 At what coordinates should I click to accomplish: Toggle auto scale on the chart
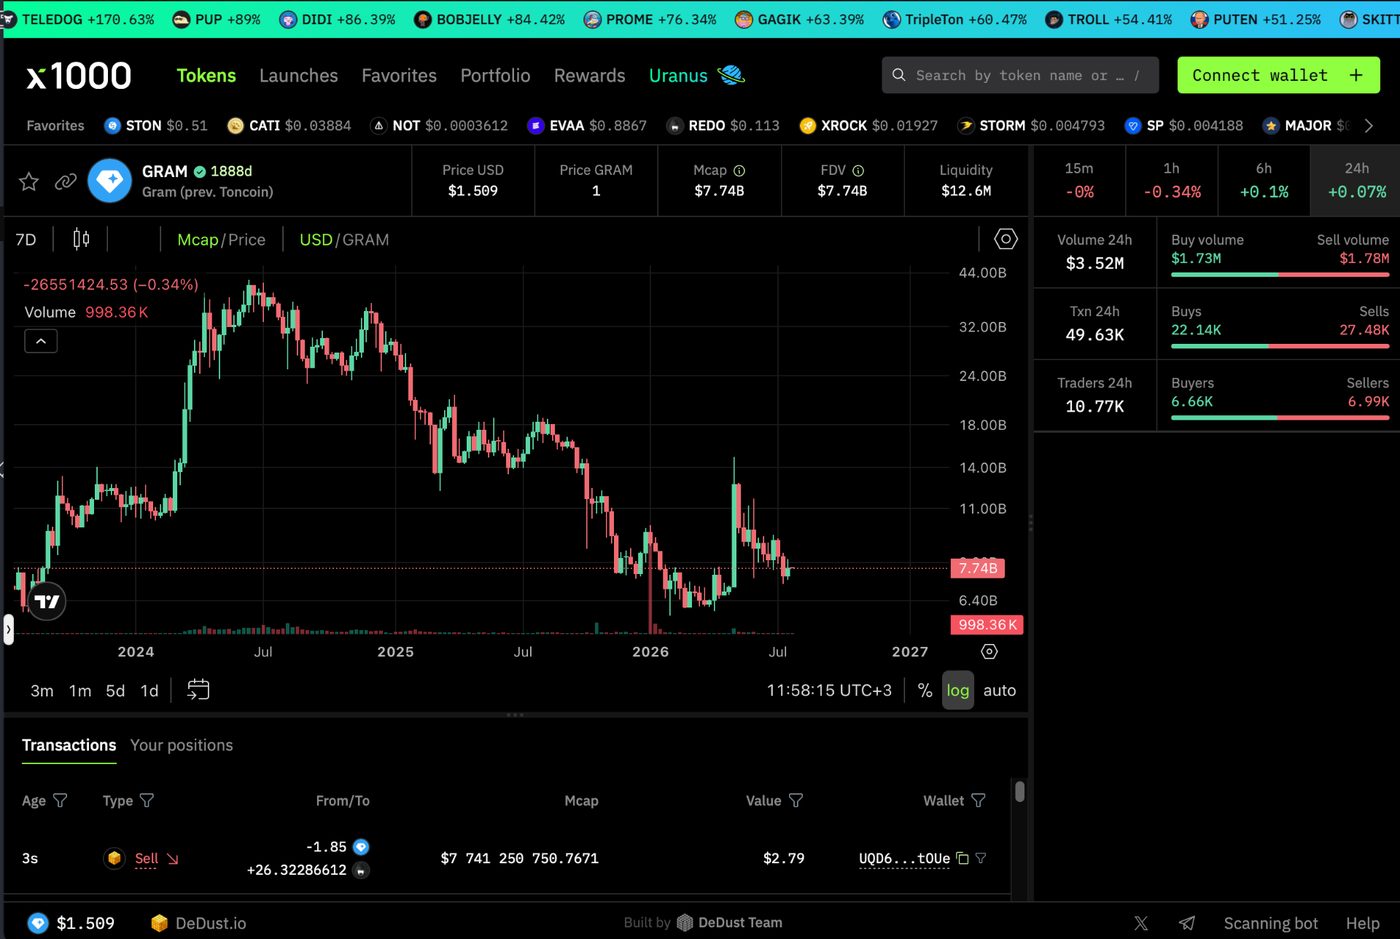[999, 690]
